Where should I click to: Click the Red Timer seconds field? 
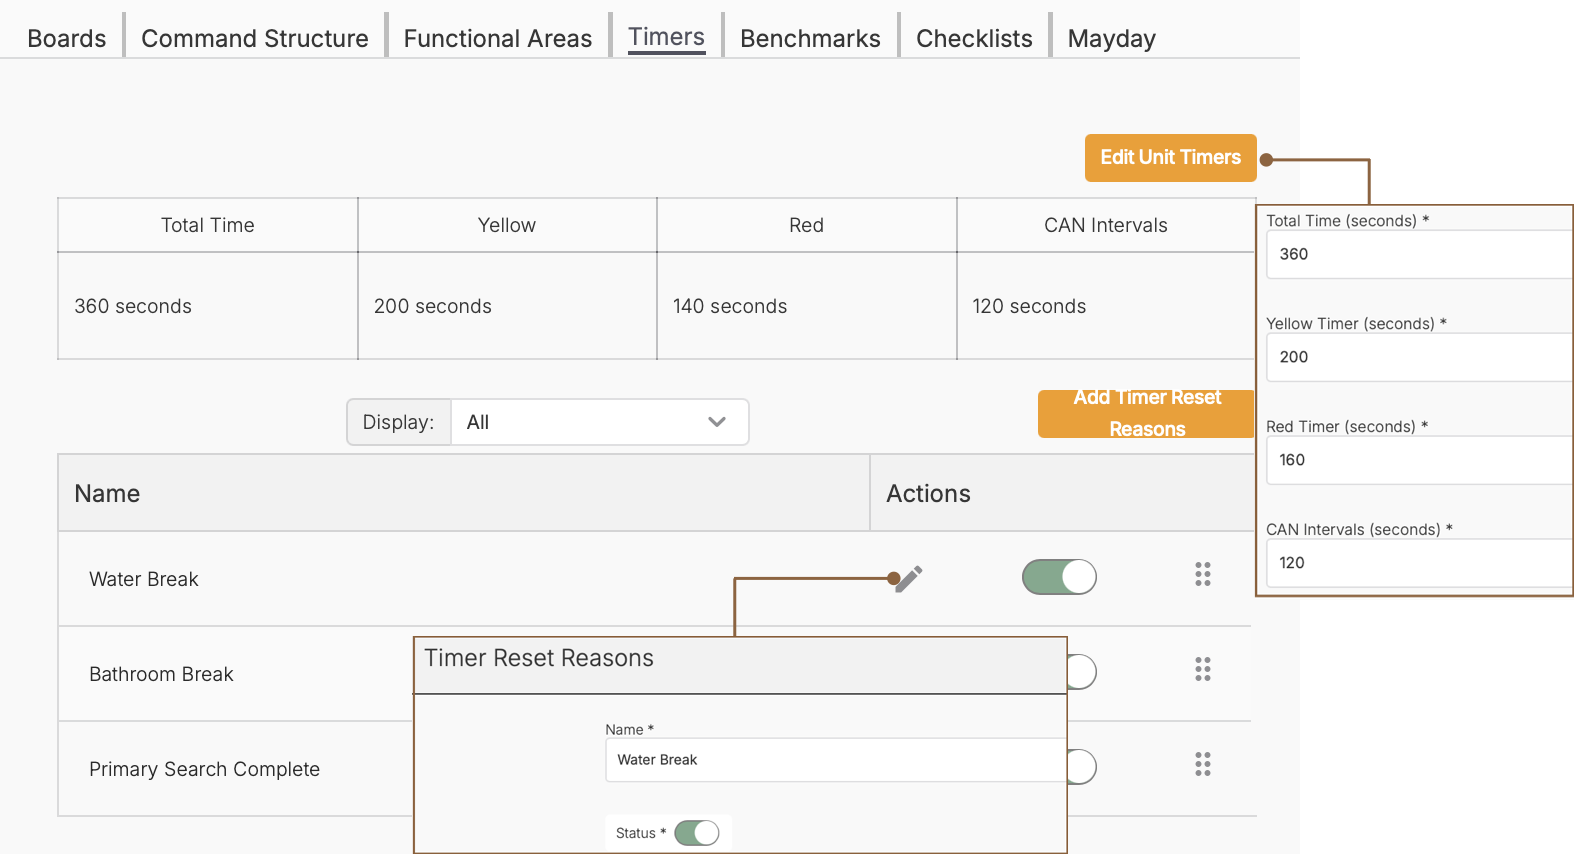pos(1420,460)
